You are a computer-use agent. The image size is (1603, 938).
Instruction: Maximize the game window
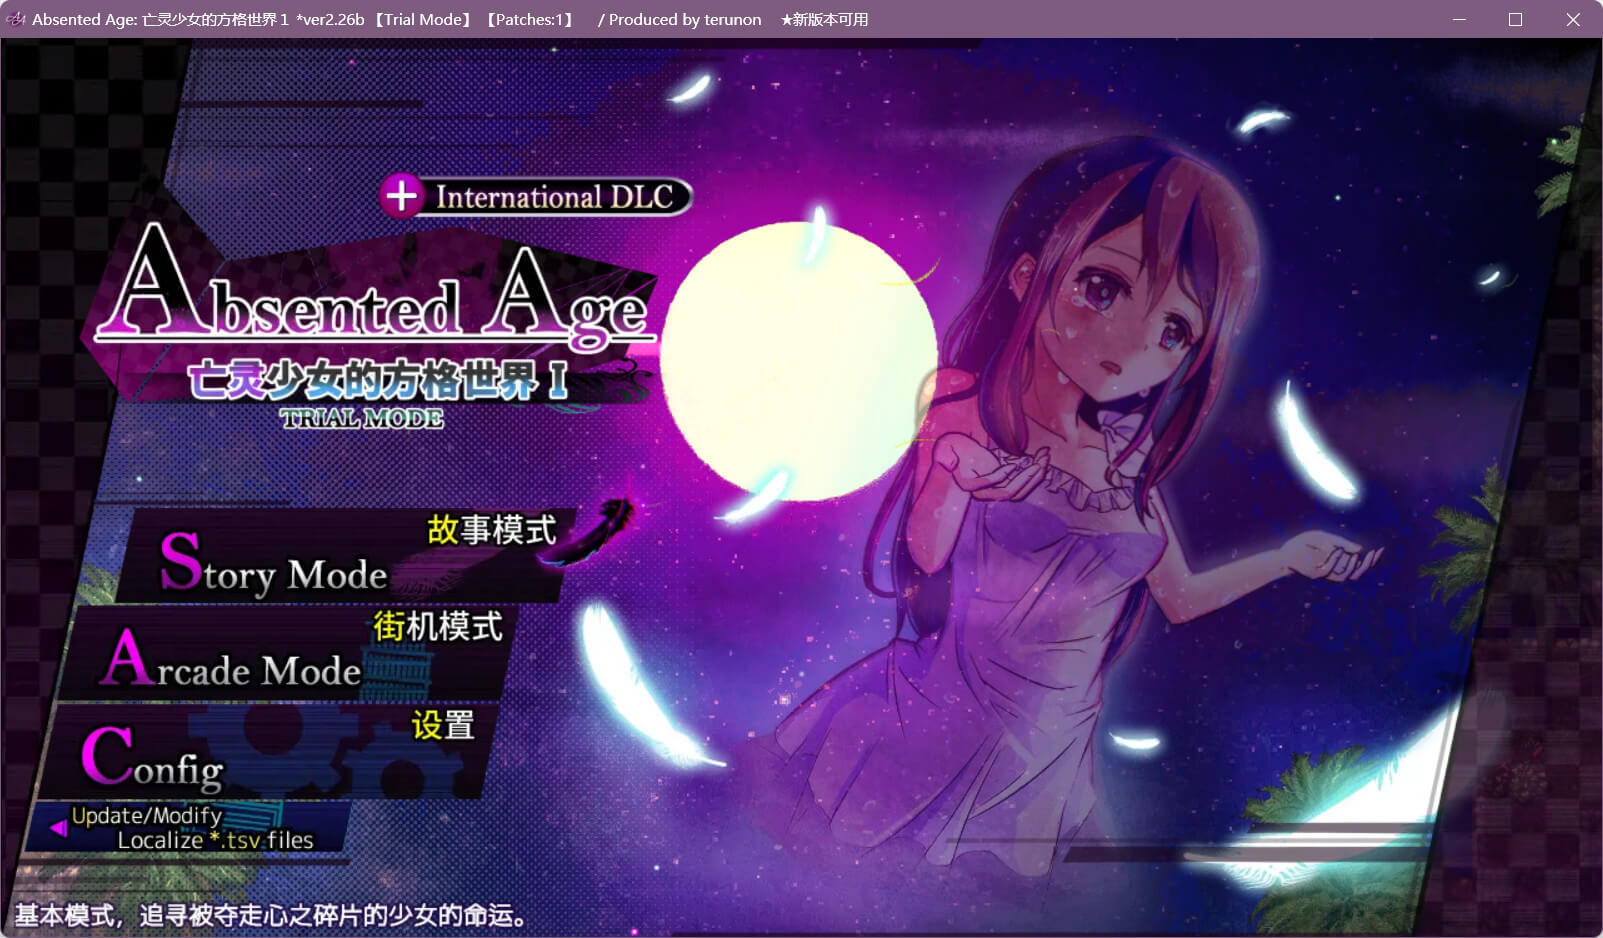tap(1515, 19)
